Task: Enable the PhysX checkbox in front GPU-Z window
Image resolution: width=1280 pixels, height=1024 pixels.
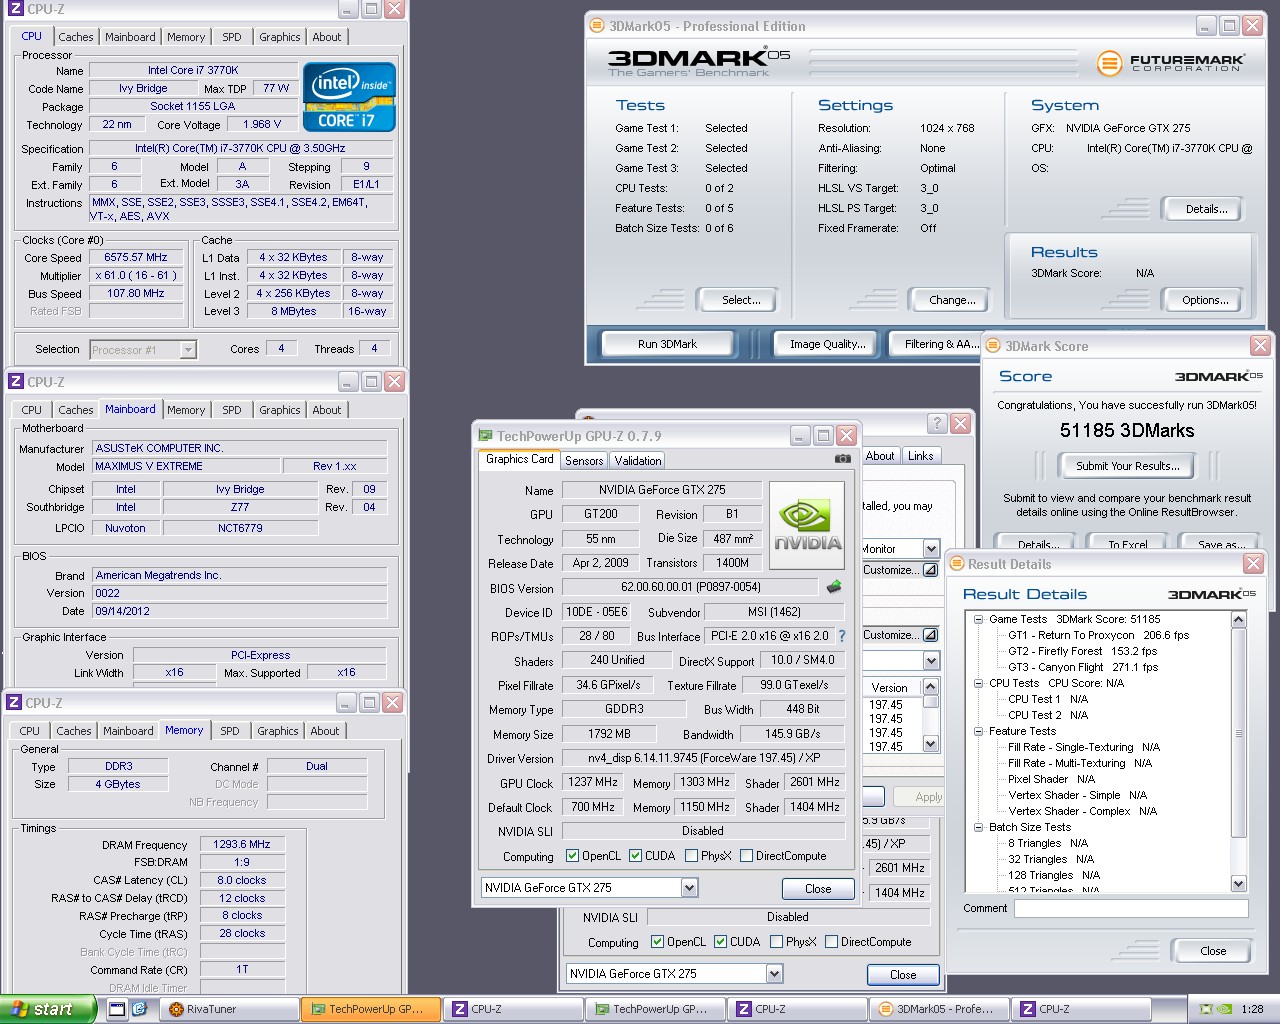Action: (692, 856)
